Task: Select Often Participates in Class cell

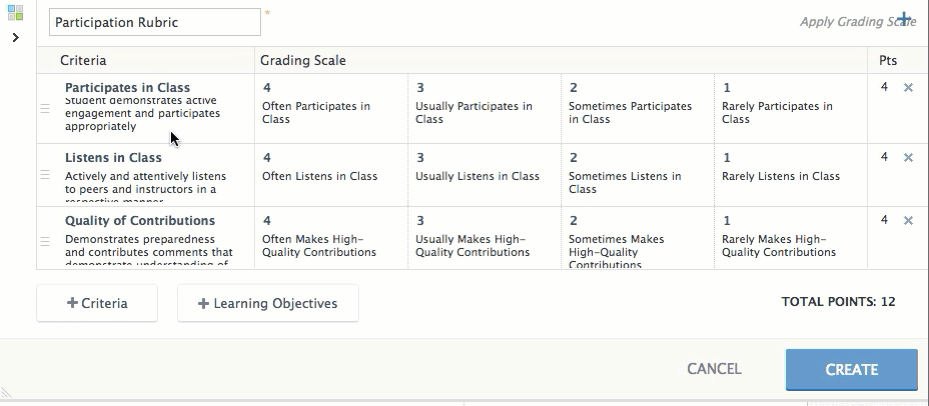Action: pyautogui.click(x=330, y=108)
